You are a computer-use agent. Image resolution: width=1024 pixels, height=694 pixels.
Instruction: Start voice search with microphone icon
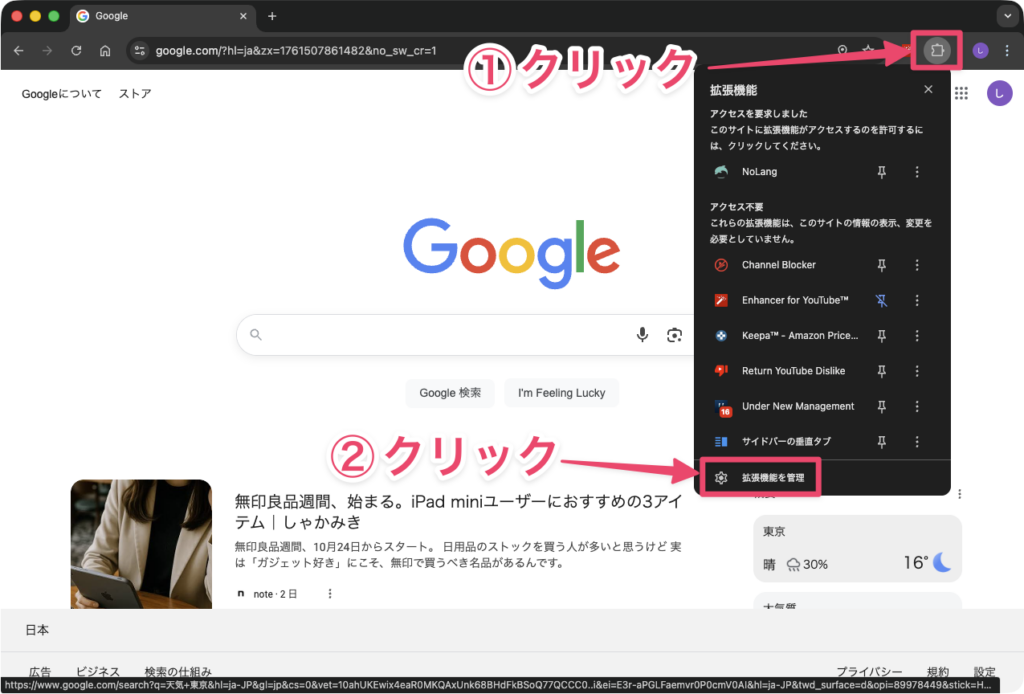643,335
